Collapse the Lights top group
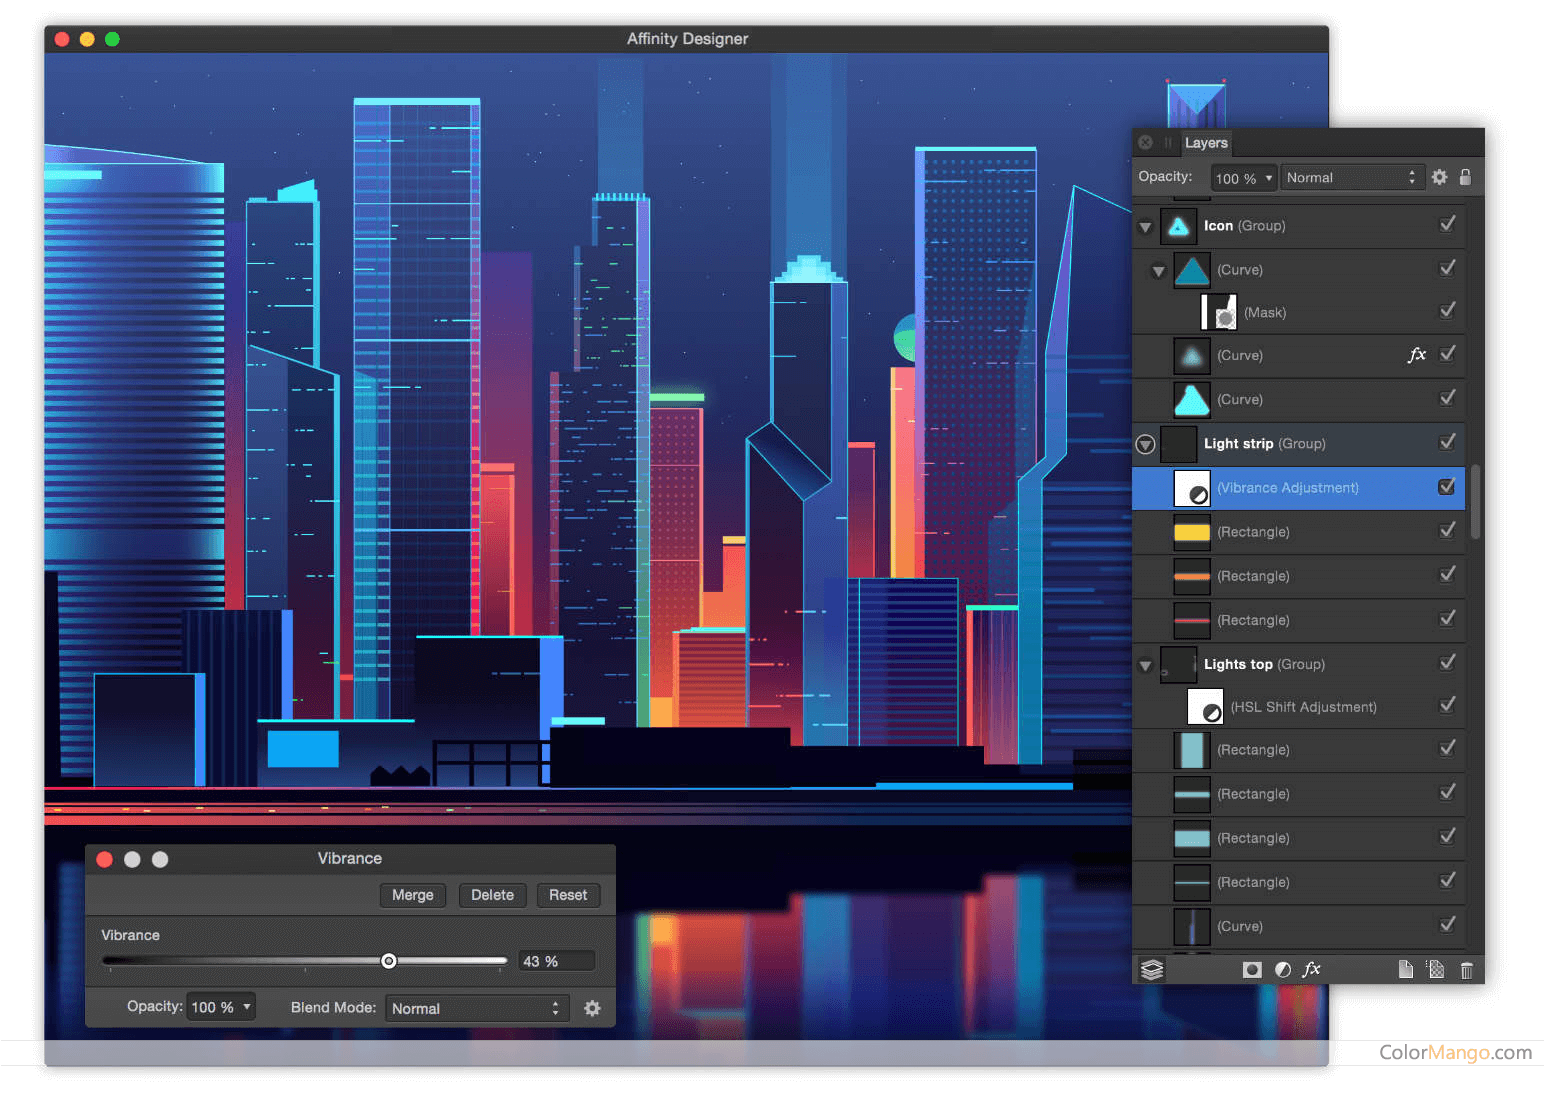The height and width of the screenshot is (1112, 1544). [x=1145, y=664]
